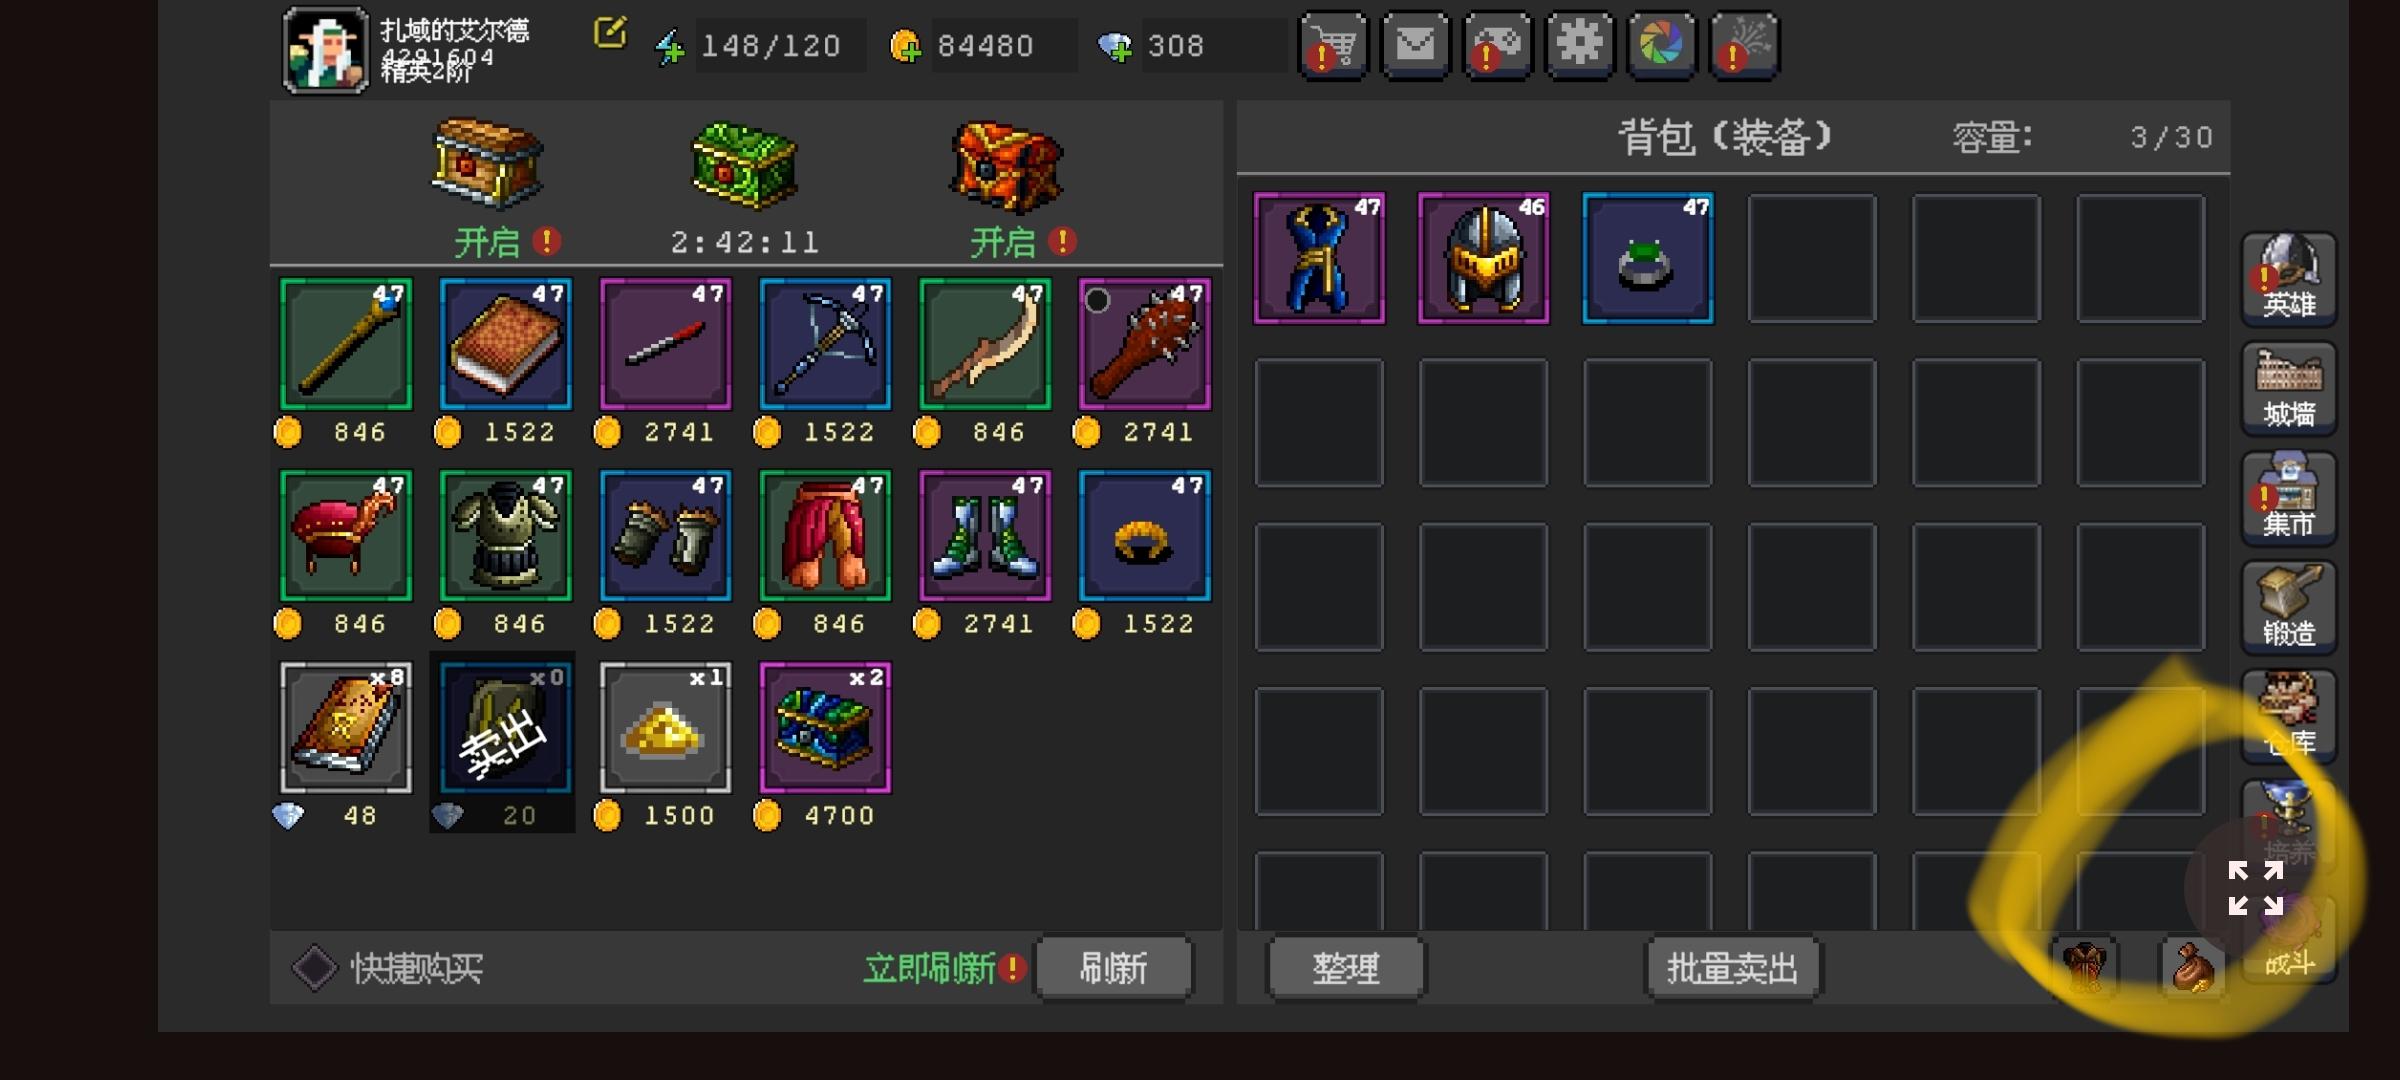Image resolution: width=2400 pixels, height=1080 pixels.
Task: Select the crossbow item priced 1522
Action: click(825, 344)
